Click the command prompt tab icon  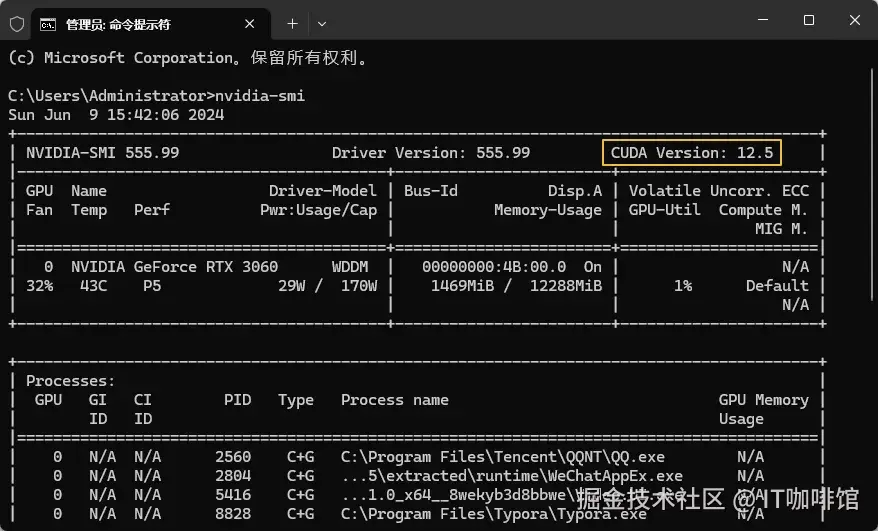47,23
